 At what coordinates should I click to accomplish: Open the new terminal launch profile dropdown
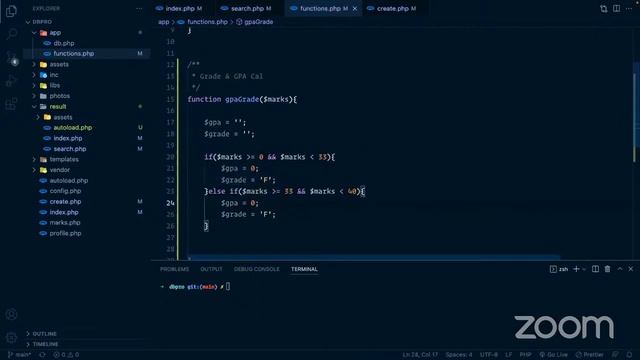point(584,269)
